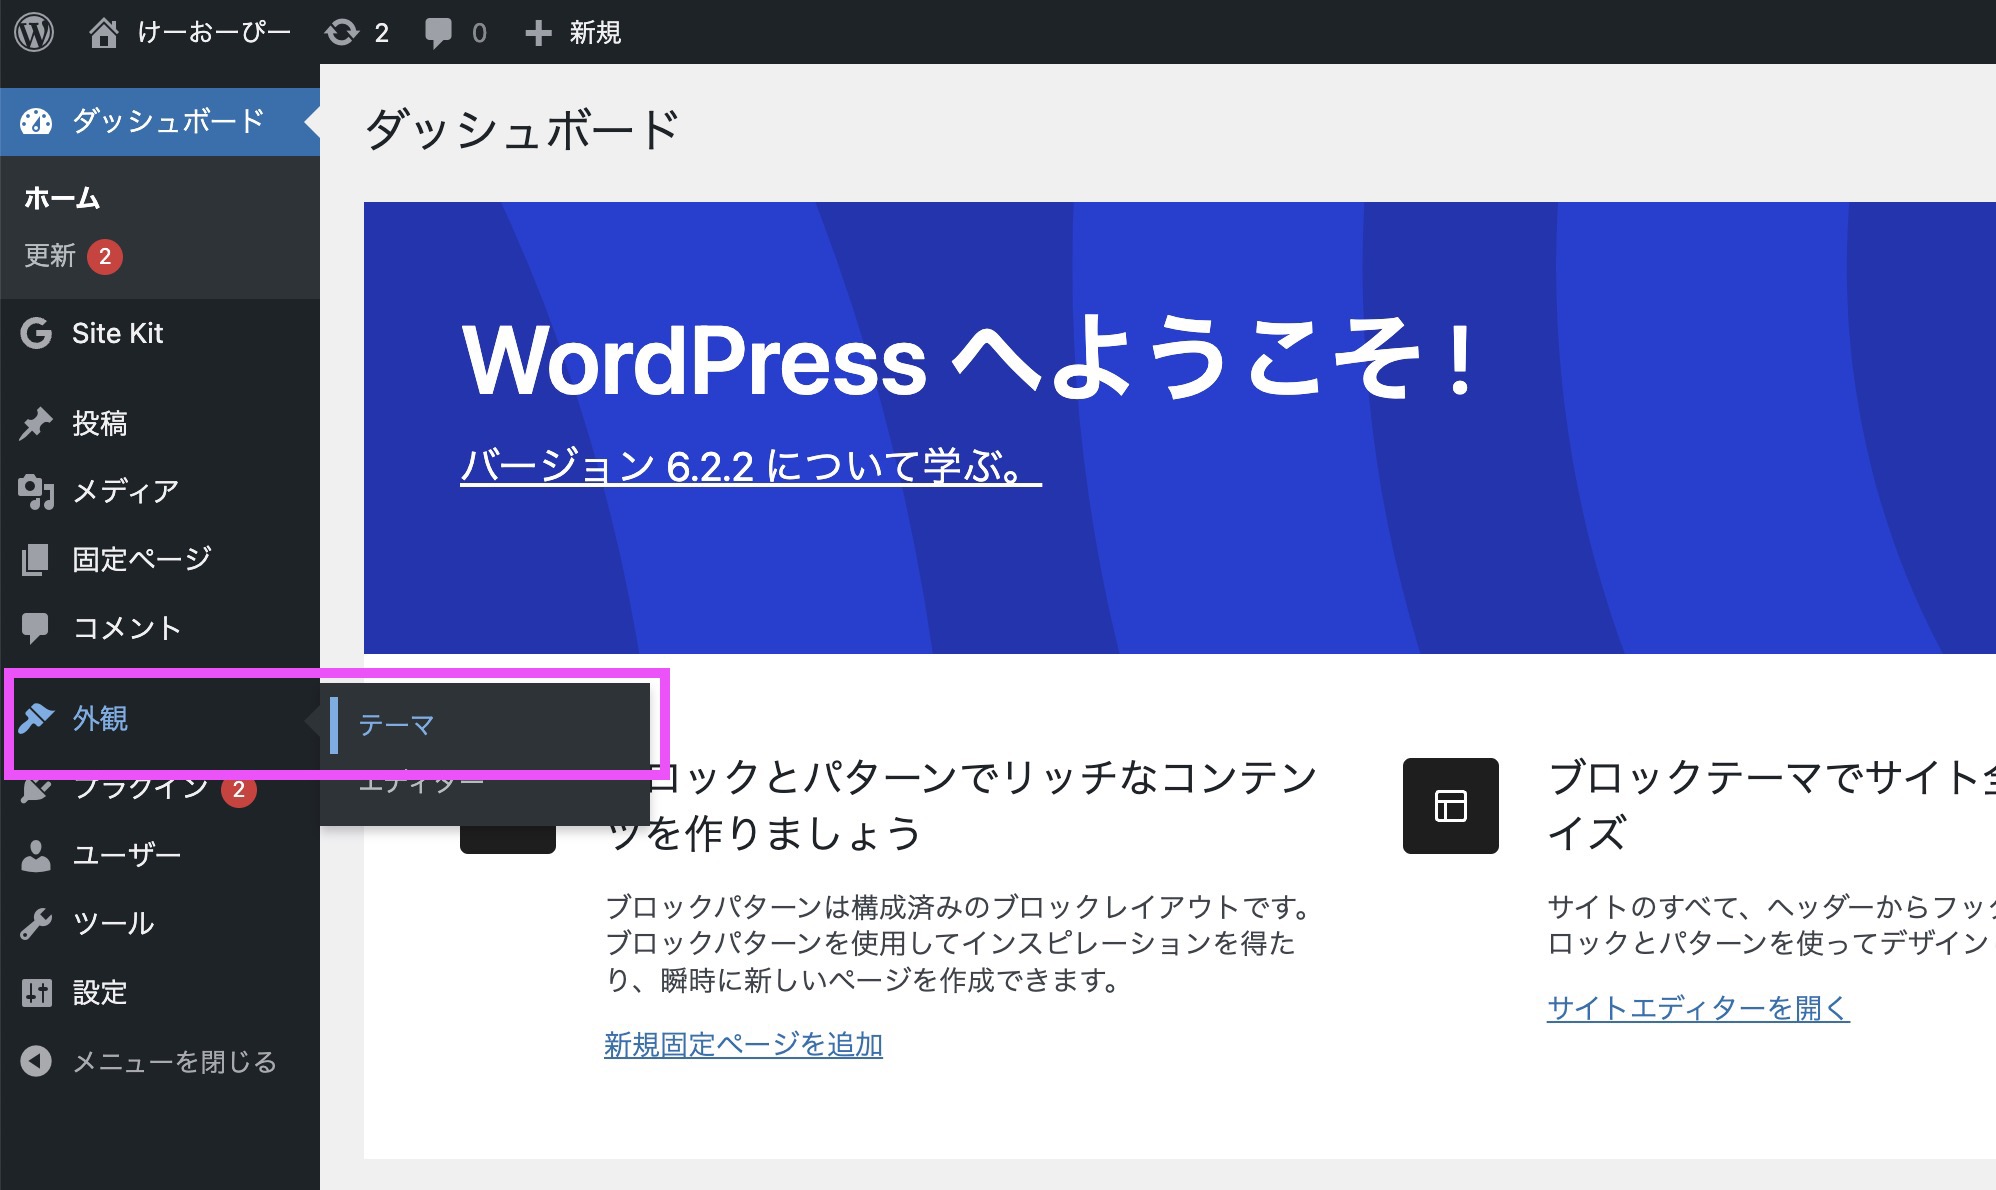Click the speech bubble icon beside コメント
Viewport: 1996px width, 1190px height.
click(35, 628)
